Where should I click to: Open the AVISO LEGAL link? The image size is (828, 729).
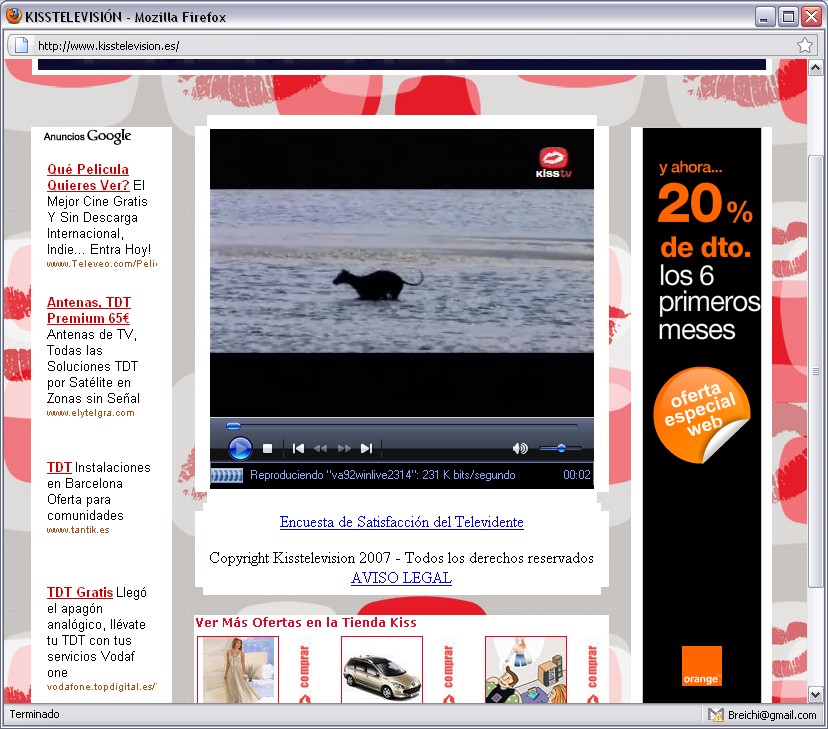pos(401,577)
